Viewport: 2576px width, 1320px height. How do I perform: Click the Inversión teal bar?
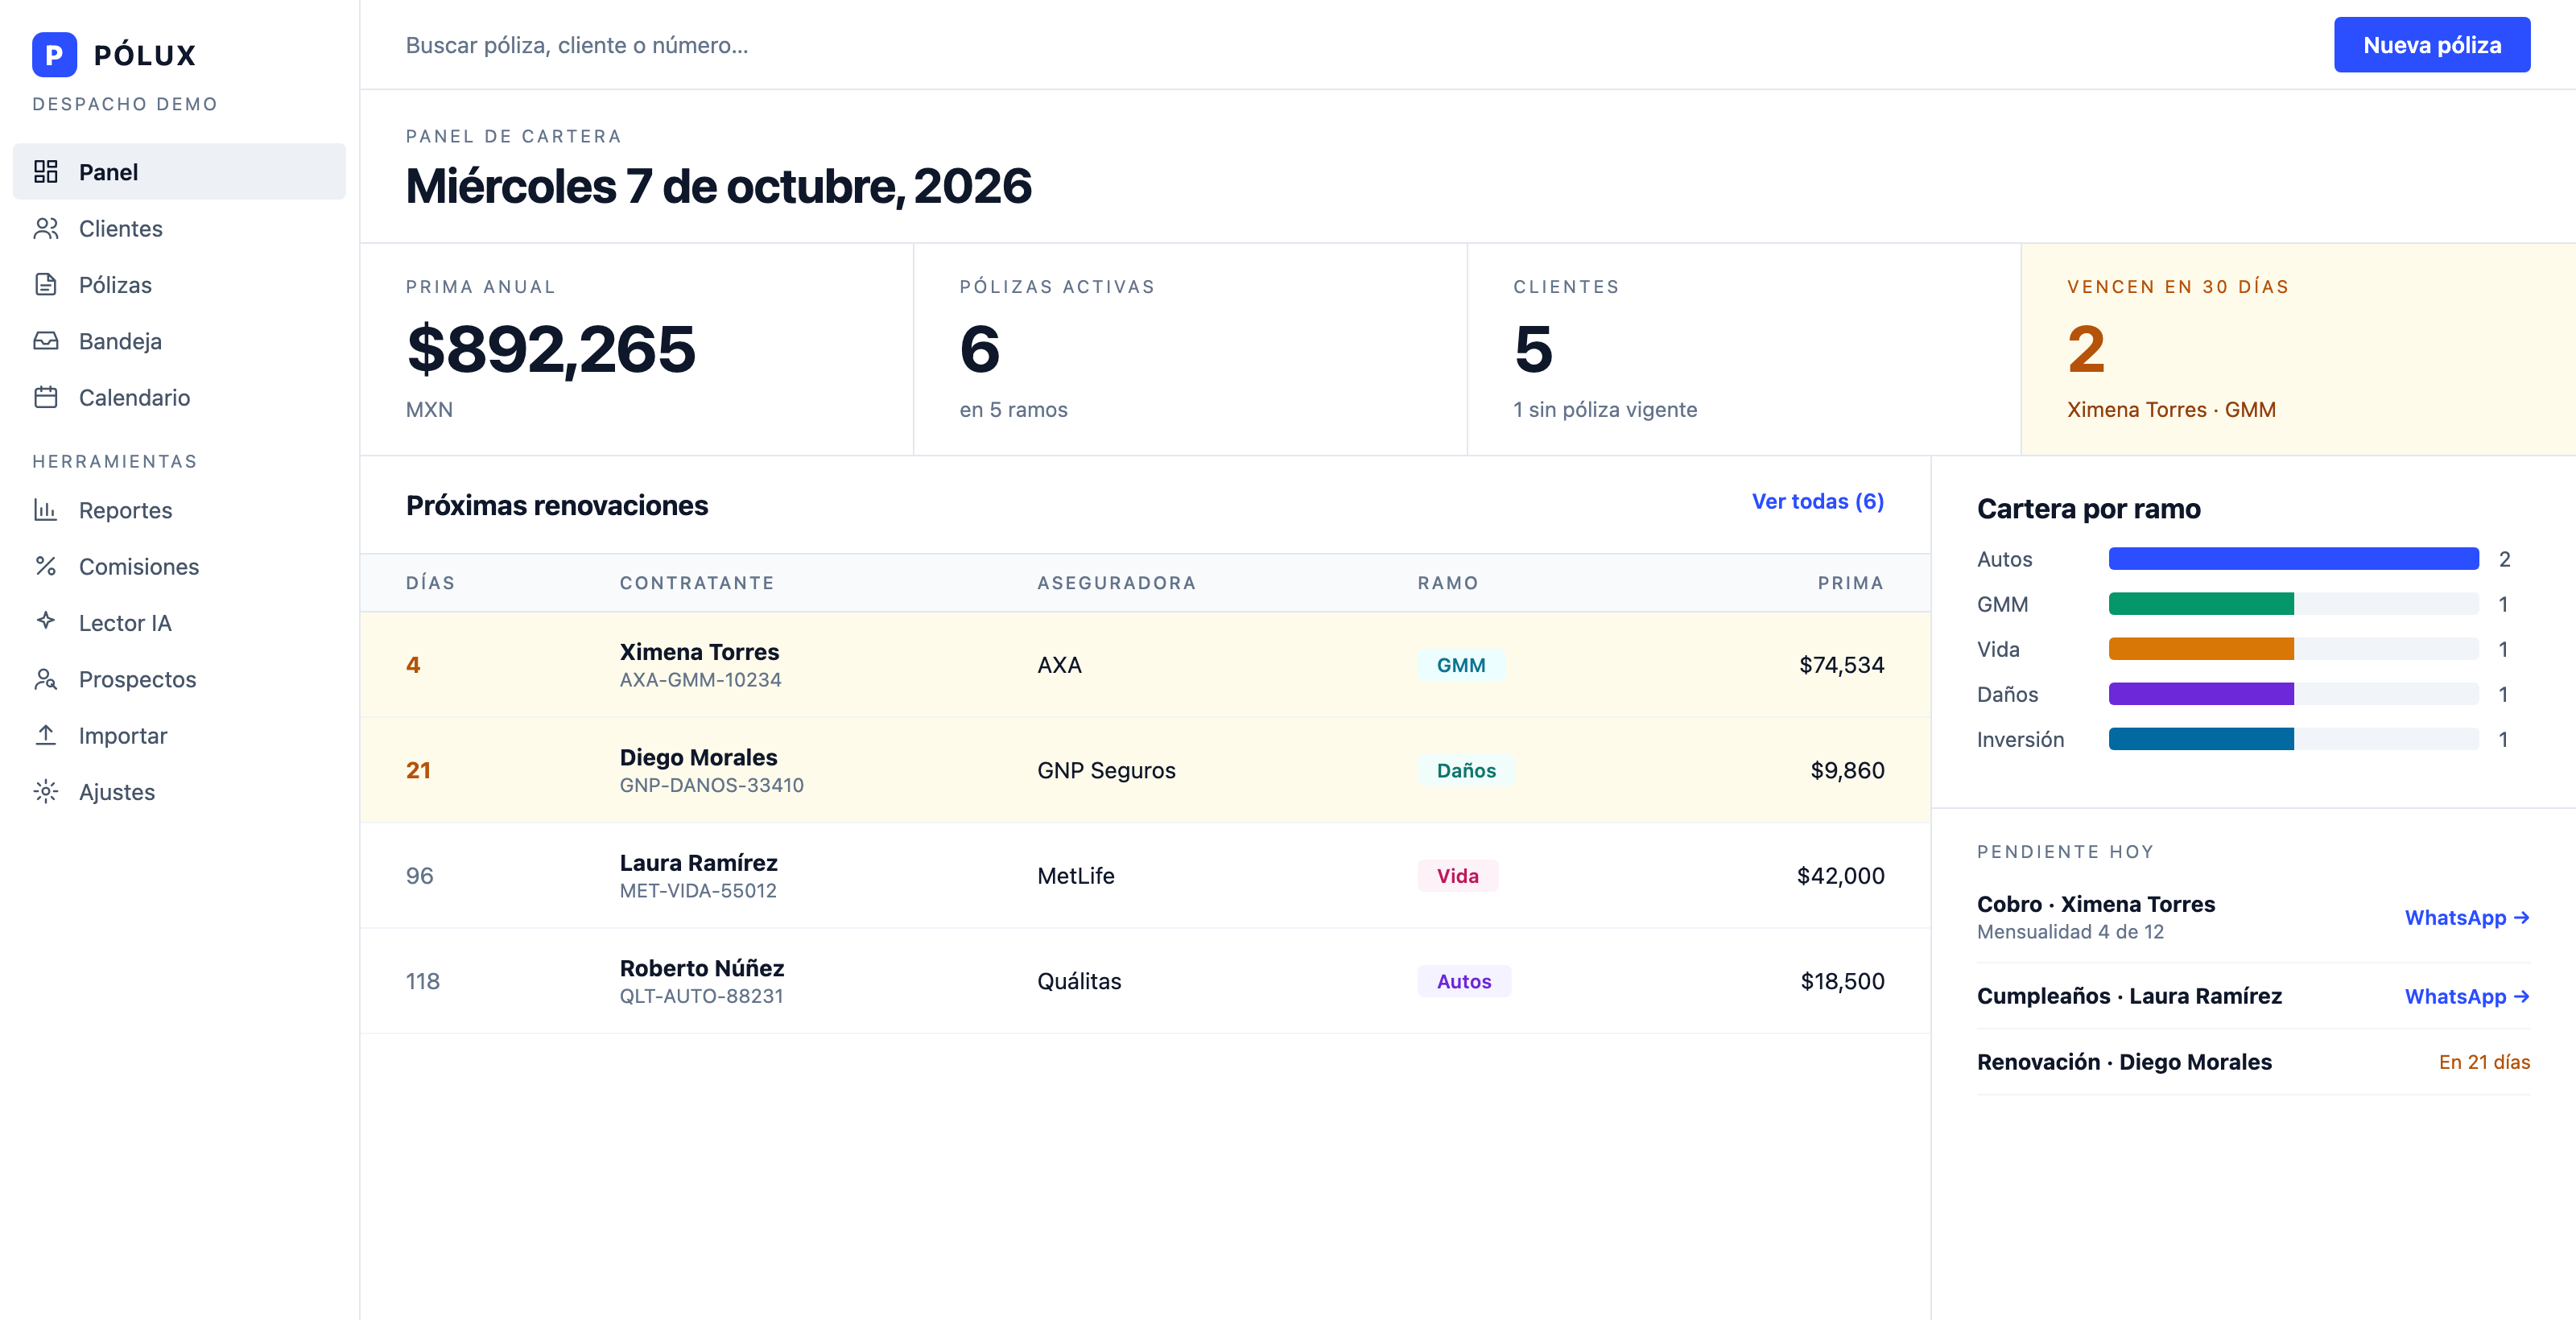coord(2201,739)
